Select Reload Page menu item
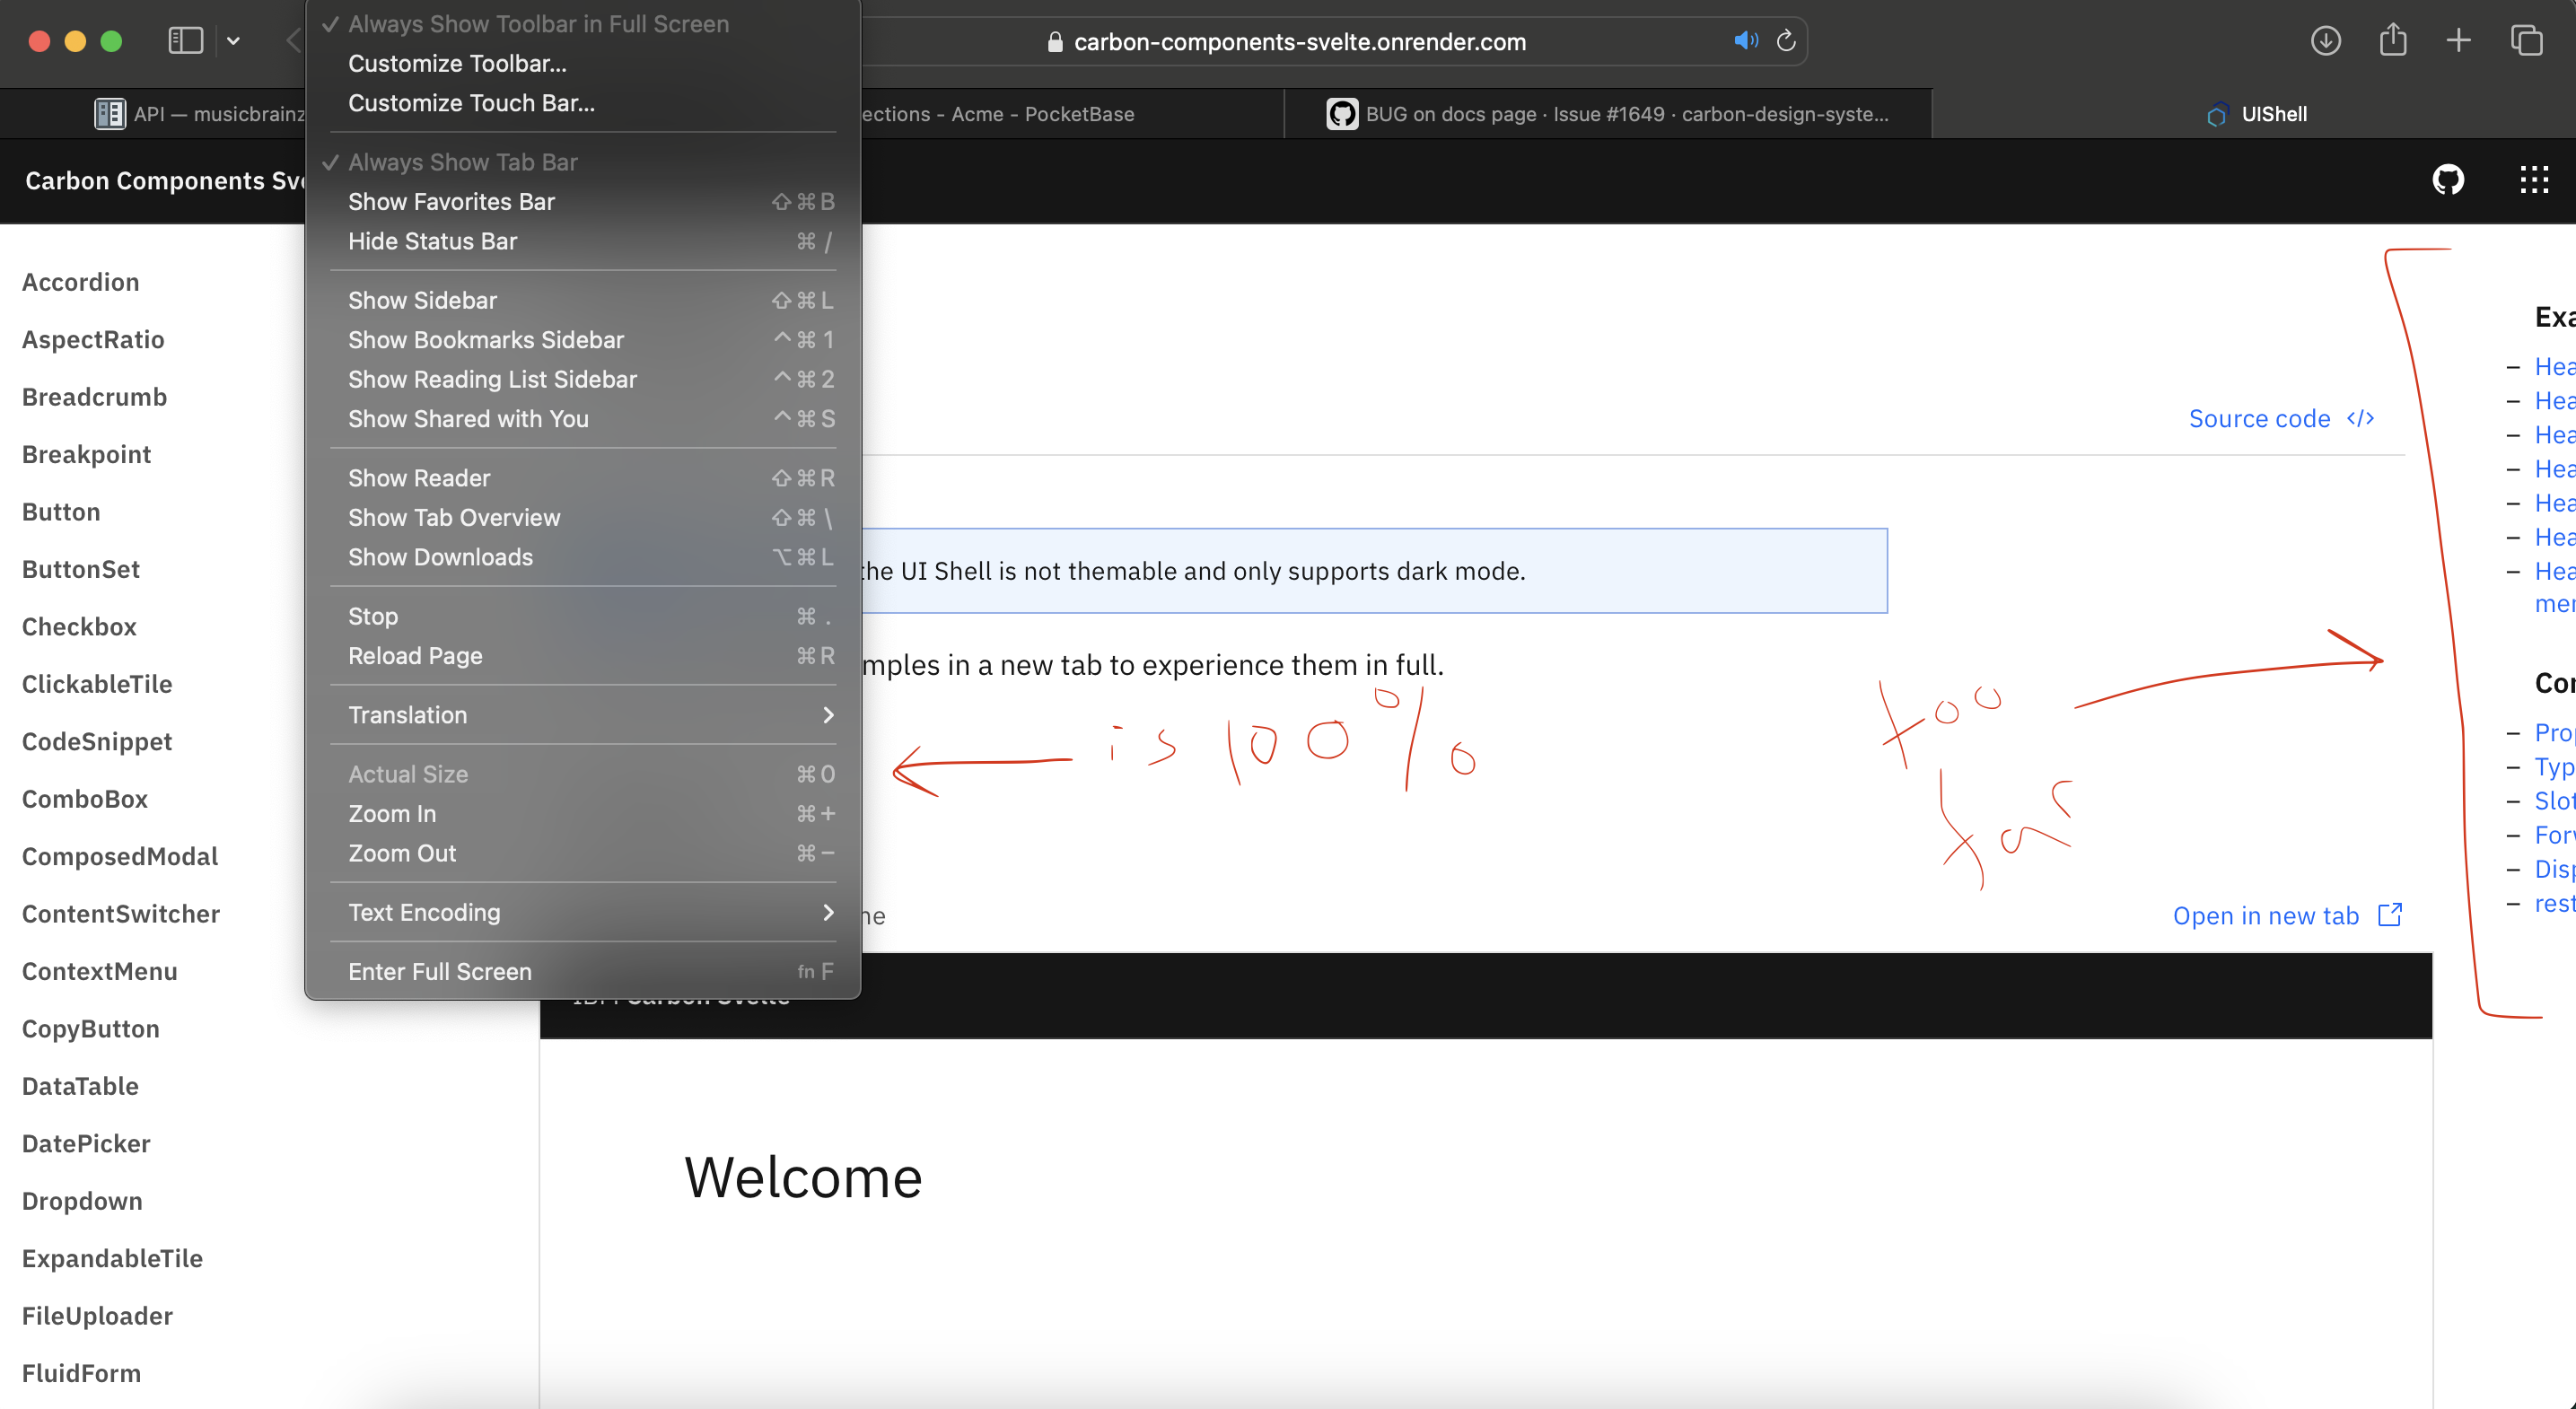 click(582, 656)
